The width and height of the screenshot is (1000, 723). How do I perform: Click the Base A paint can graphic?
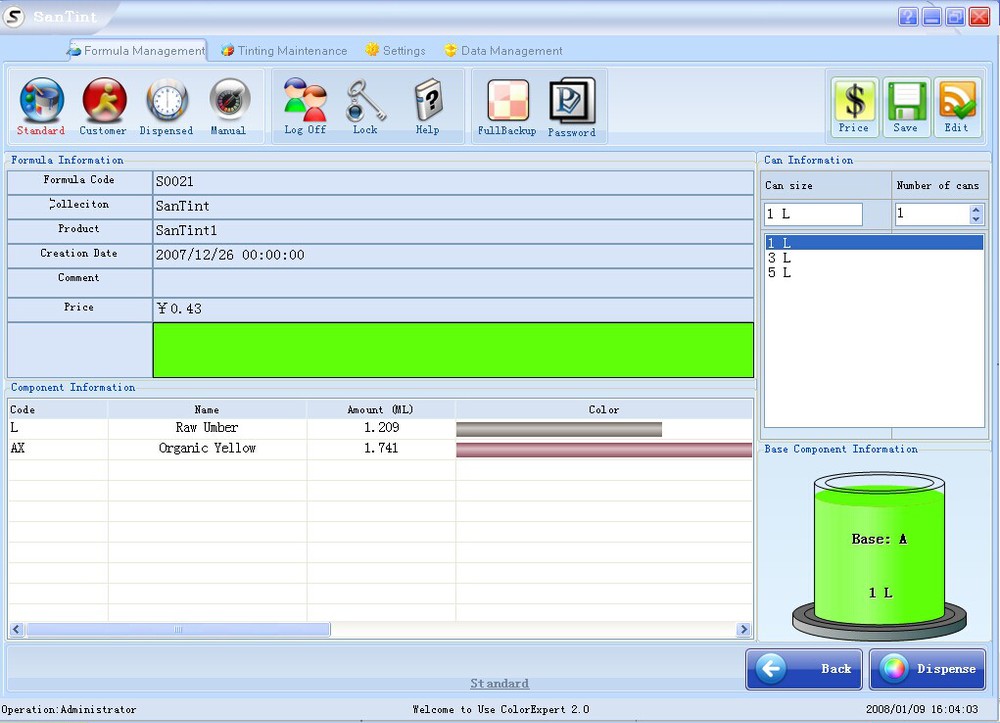click(x=879, y=555)
